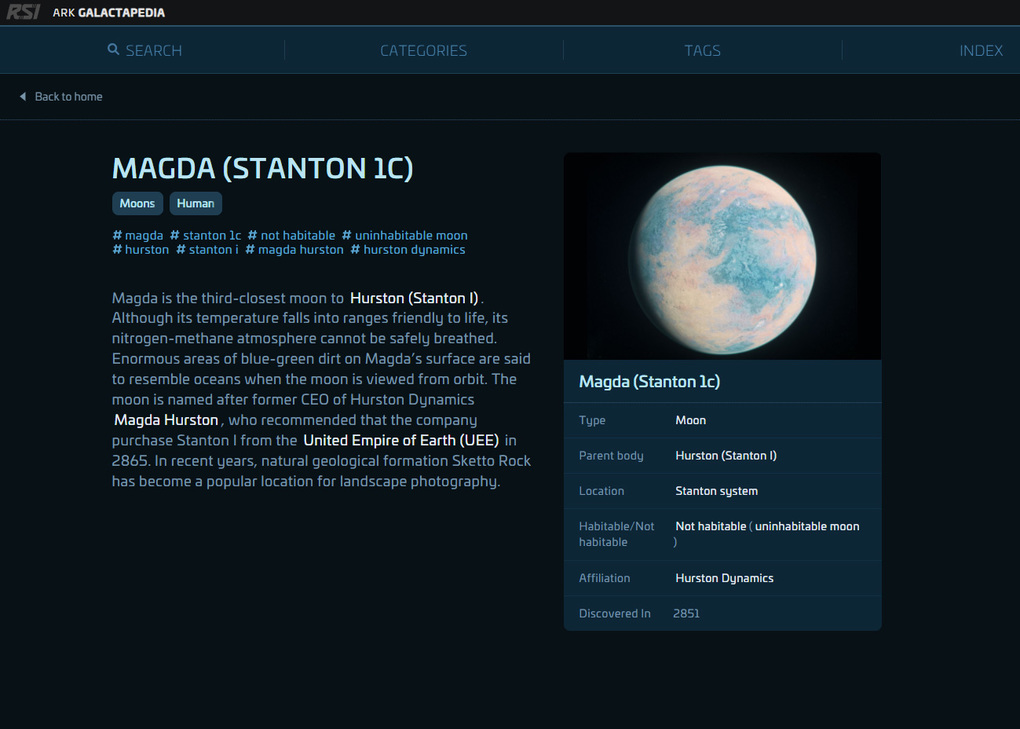Viewport: 1020px width, 729px height.
Task: Click Back to home link
Action: [x=68, y=97]
